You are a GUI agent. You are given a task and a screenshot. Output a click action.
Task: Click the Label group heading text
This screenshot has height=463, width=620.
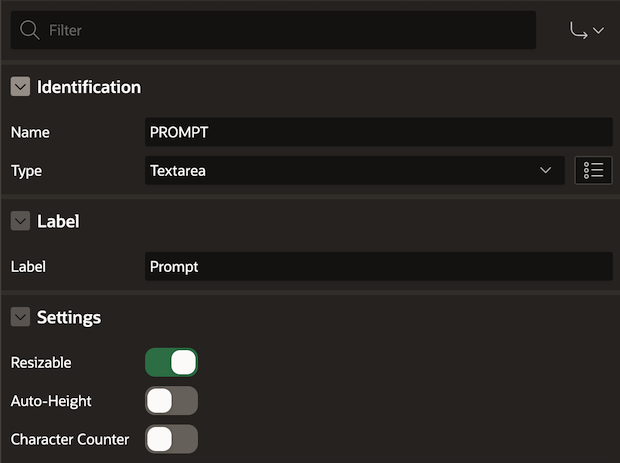(x=58, y=222)
